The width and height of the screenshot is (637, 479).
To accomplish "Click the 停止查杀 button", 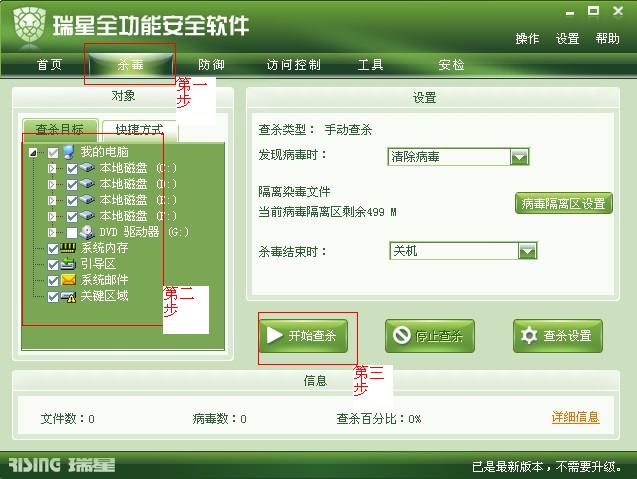I will [x=430, y=336].
